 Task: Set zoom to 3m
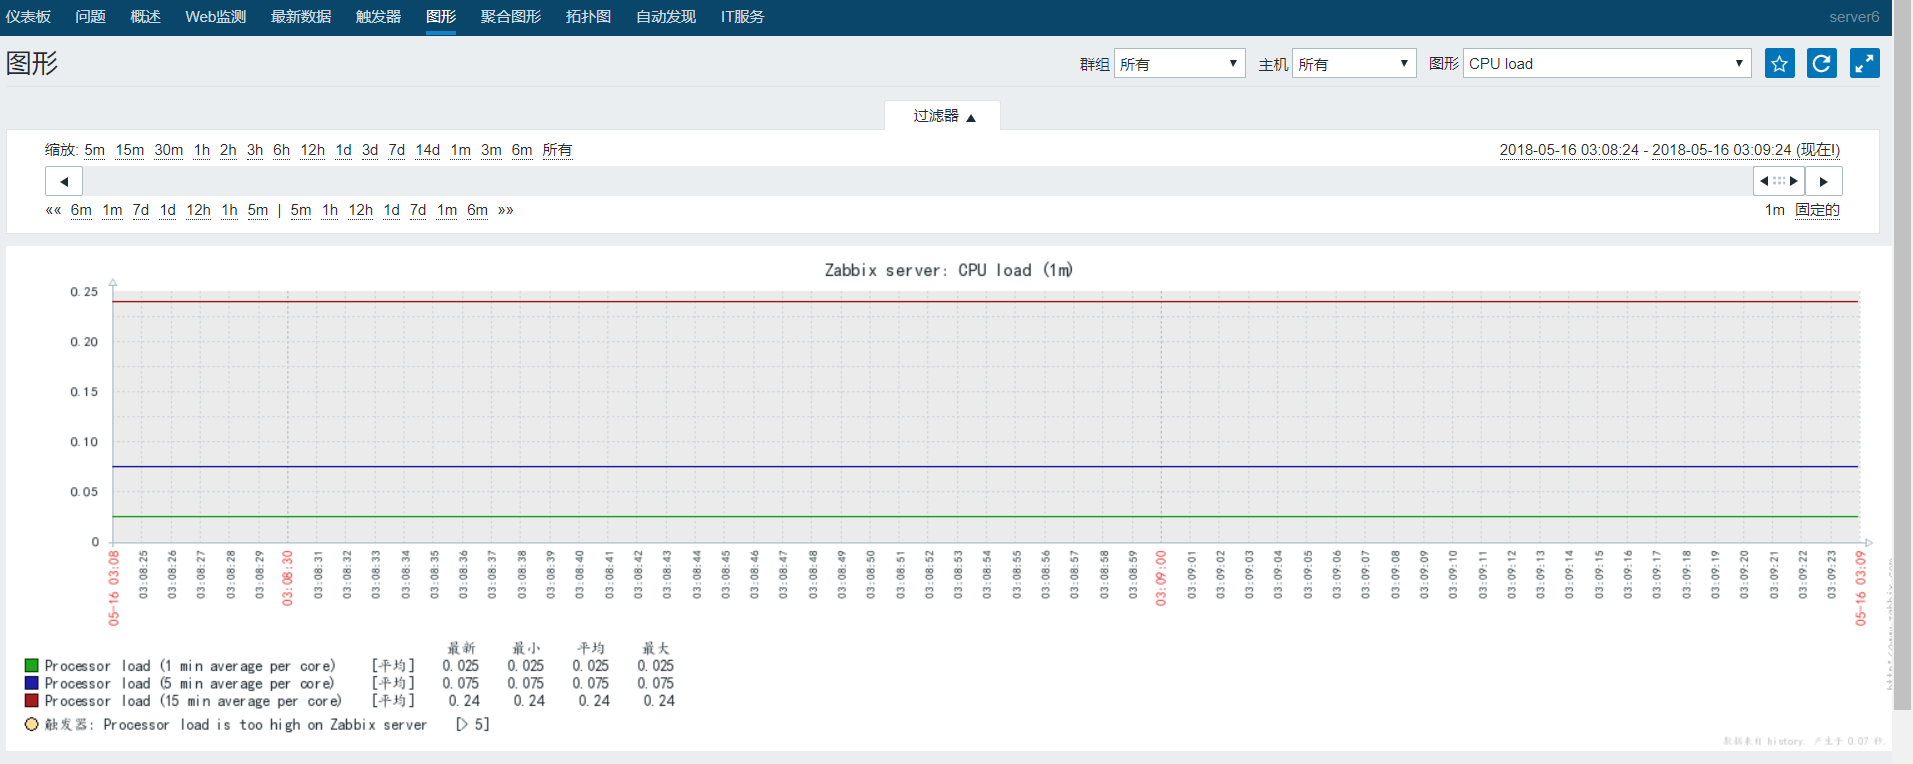[x=491, y=150]
